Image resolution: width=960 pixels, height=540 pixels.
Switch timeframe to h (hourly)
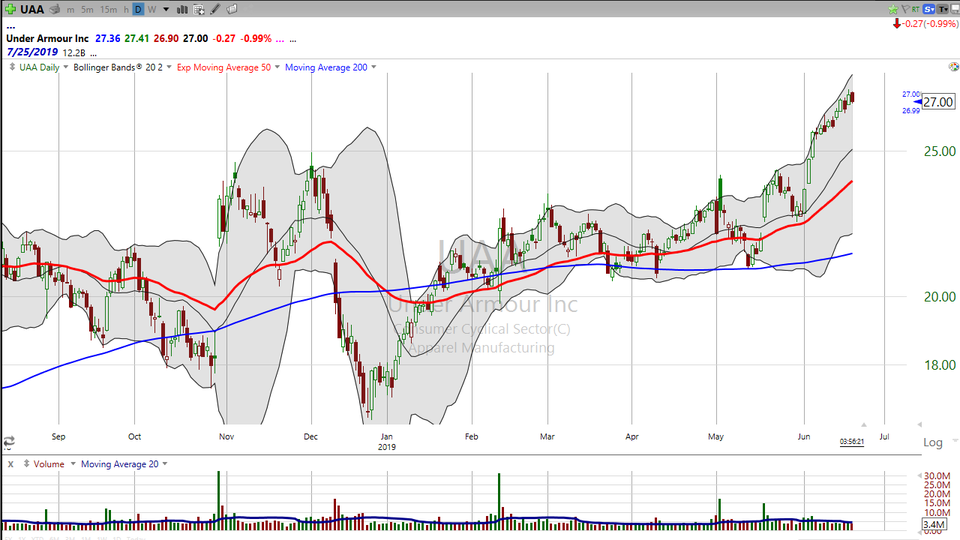click(126, 9)
